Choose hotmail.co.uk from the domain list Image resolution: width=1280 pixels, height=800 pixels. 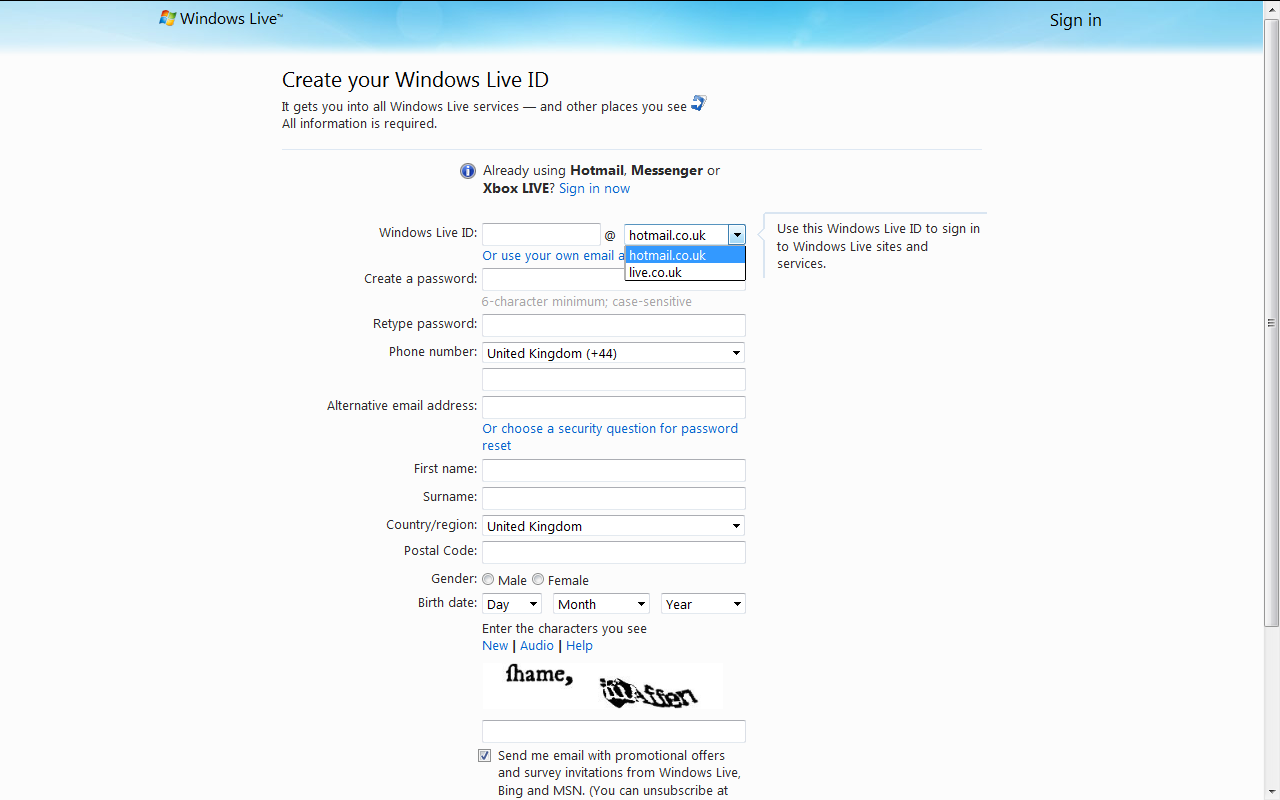click(x=685, y=255)
